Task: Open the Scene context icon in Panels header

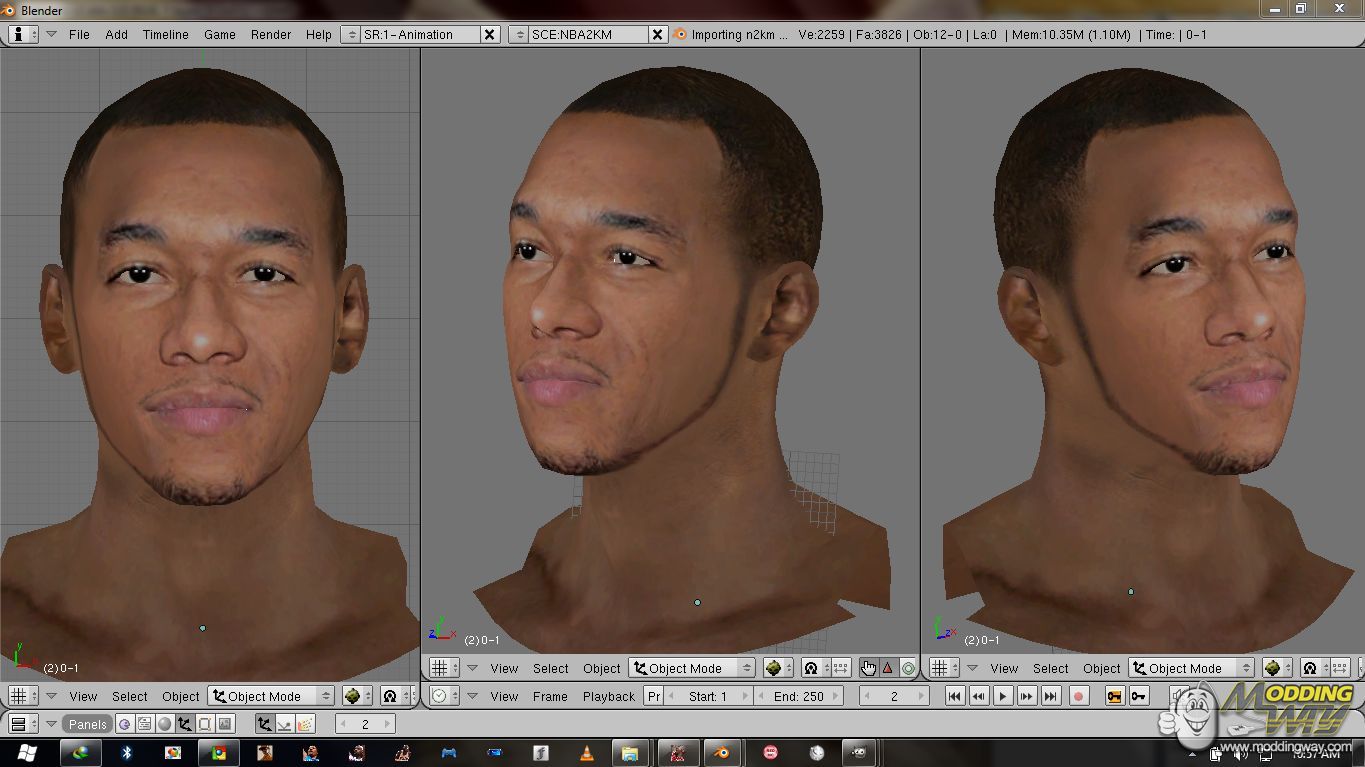Action: [x=224, y=724]
